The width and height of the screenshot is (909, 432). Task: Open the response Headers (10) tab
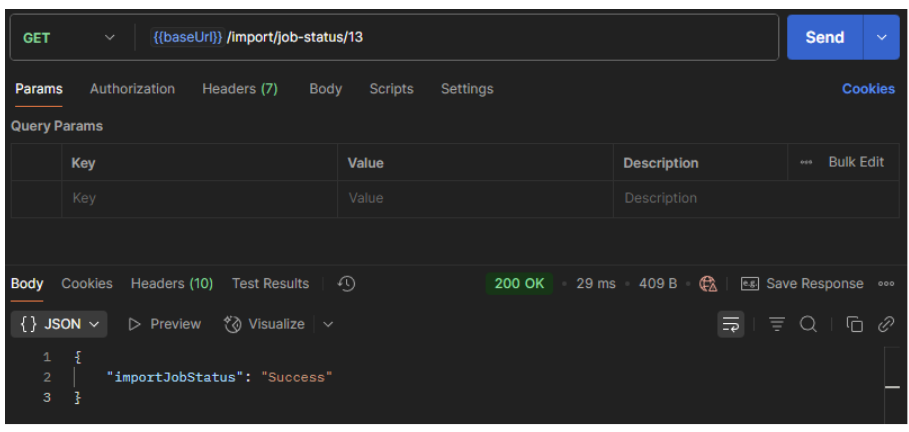pyautogui.click(x=172, y=284)
